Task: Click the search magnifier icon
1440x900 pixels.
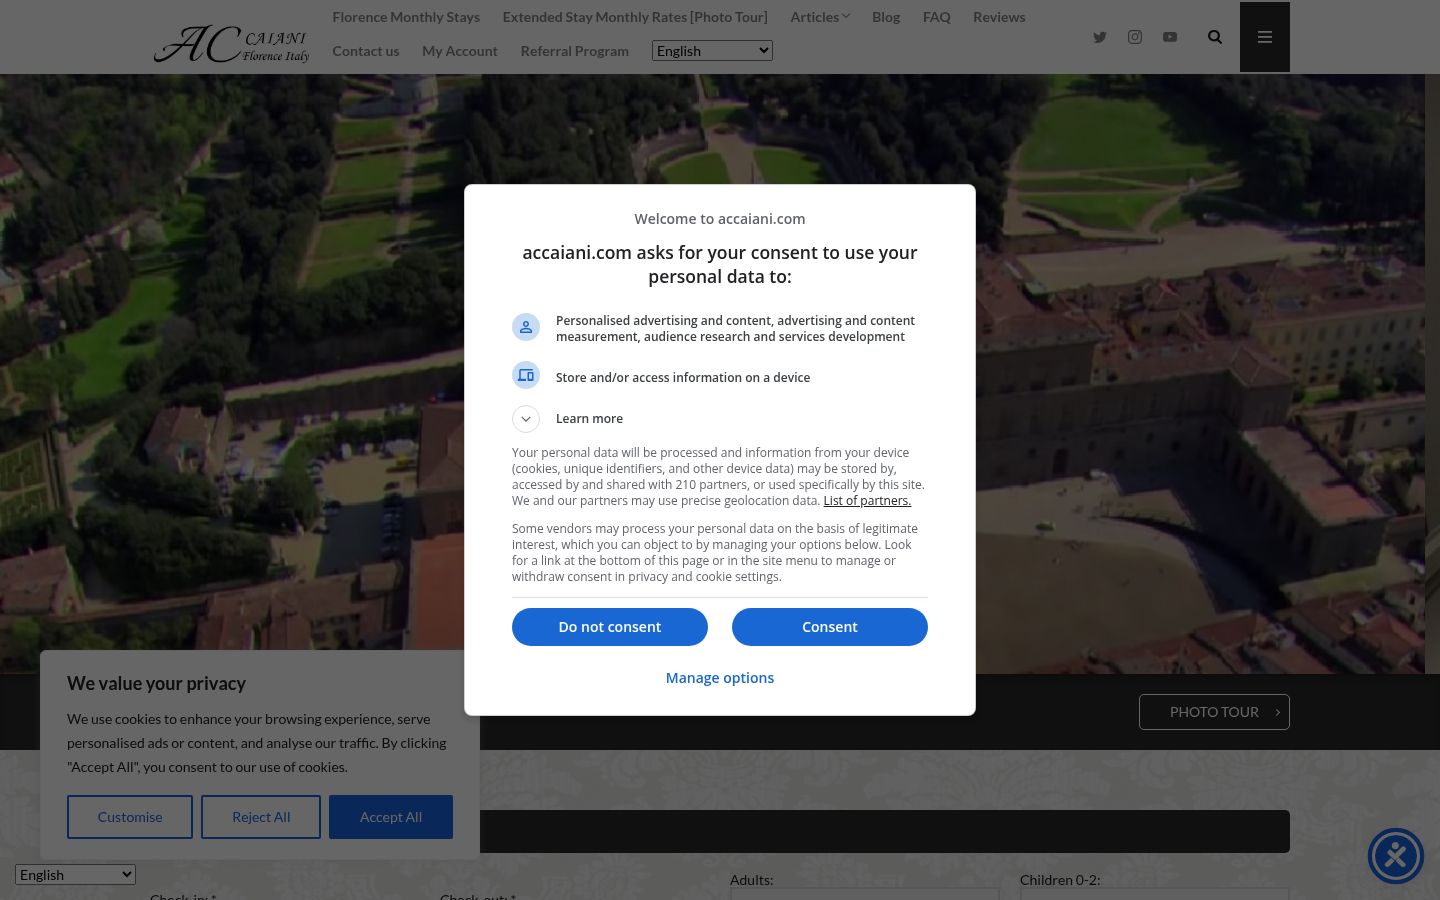Action: pyautogui.click(x=1215, y=37)
